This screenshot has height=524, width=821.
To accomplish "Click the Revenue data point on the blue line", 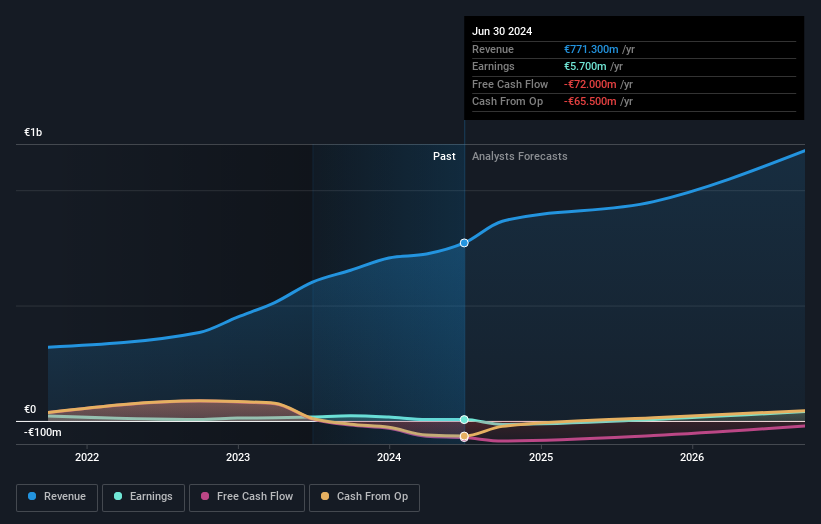I will [464, 243].
